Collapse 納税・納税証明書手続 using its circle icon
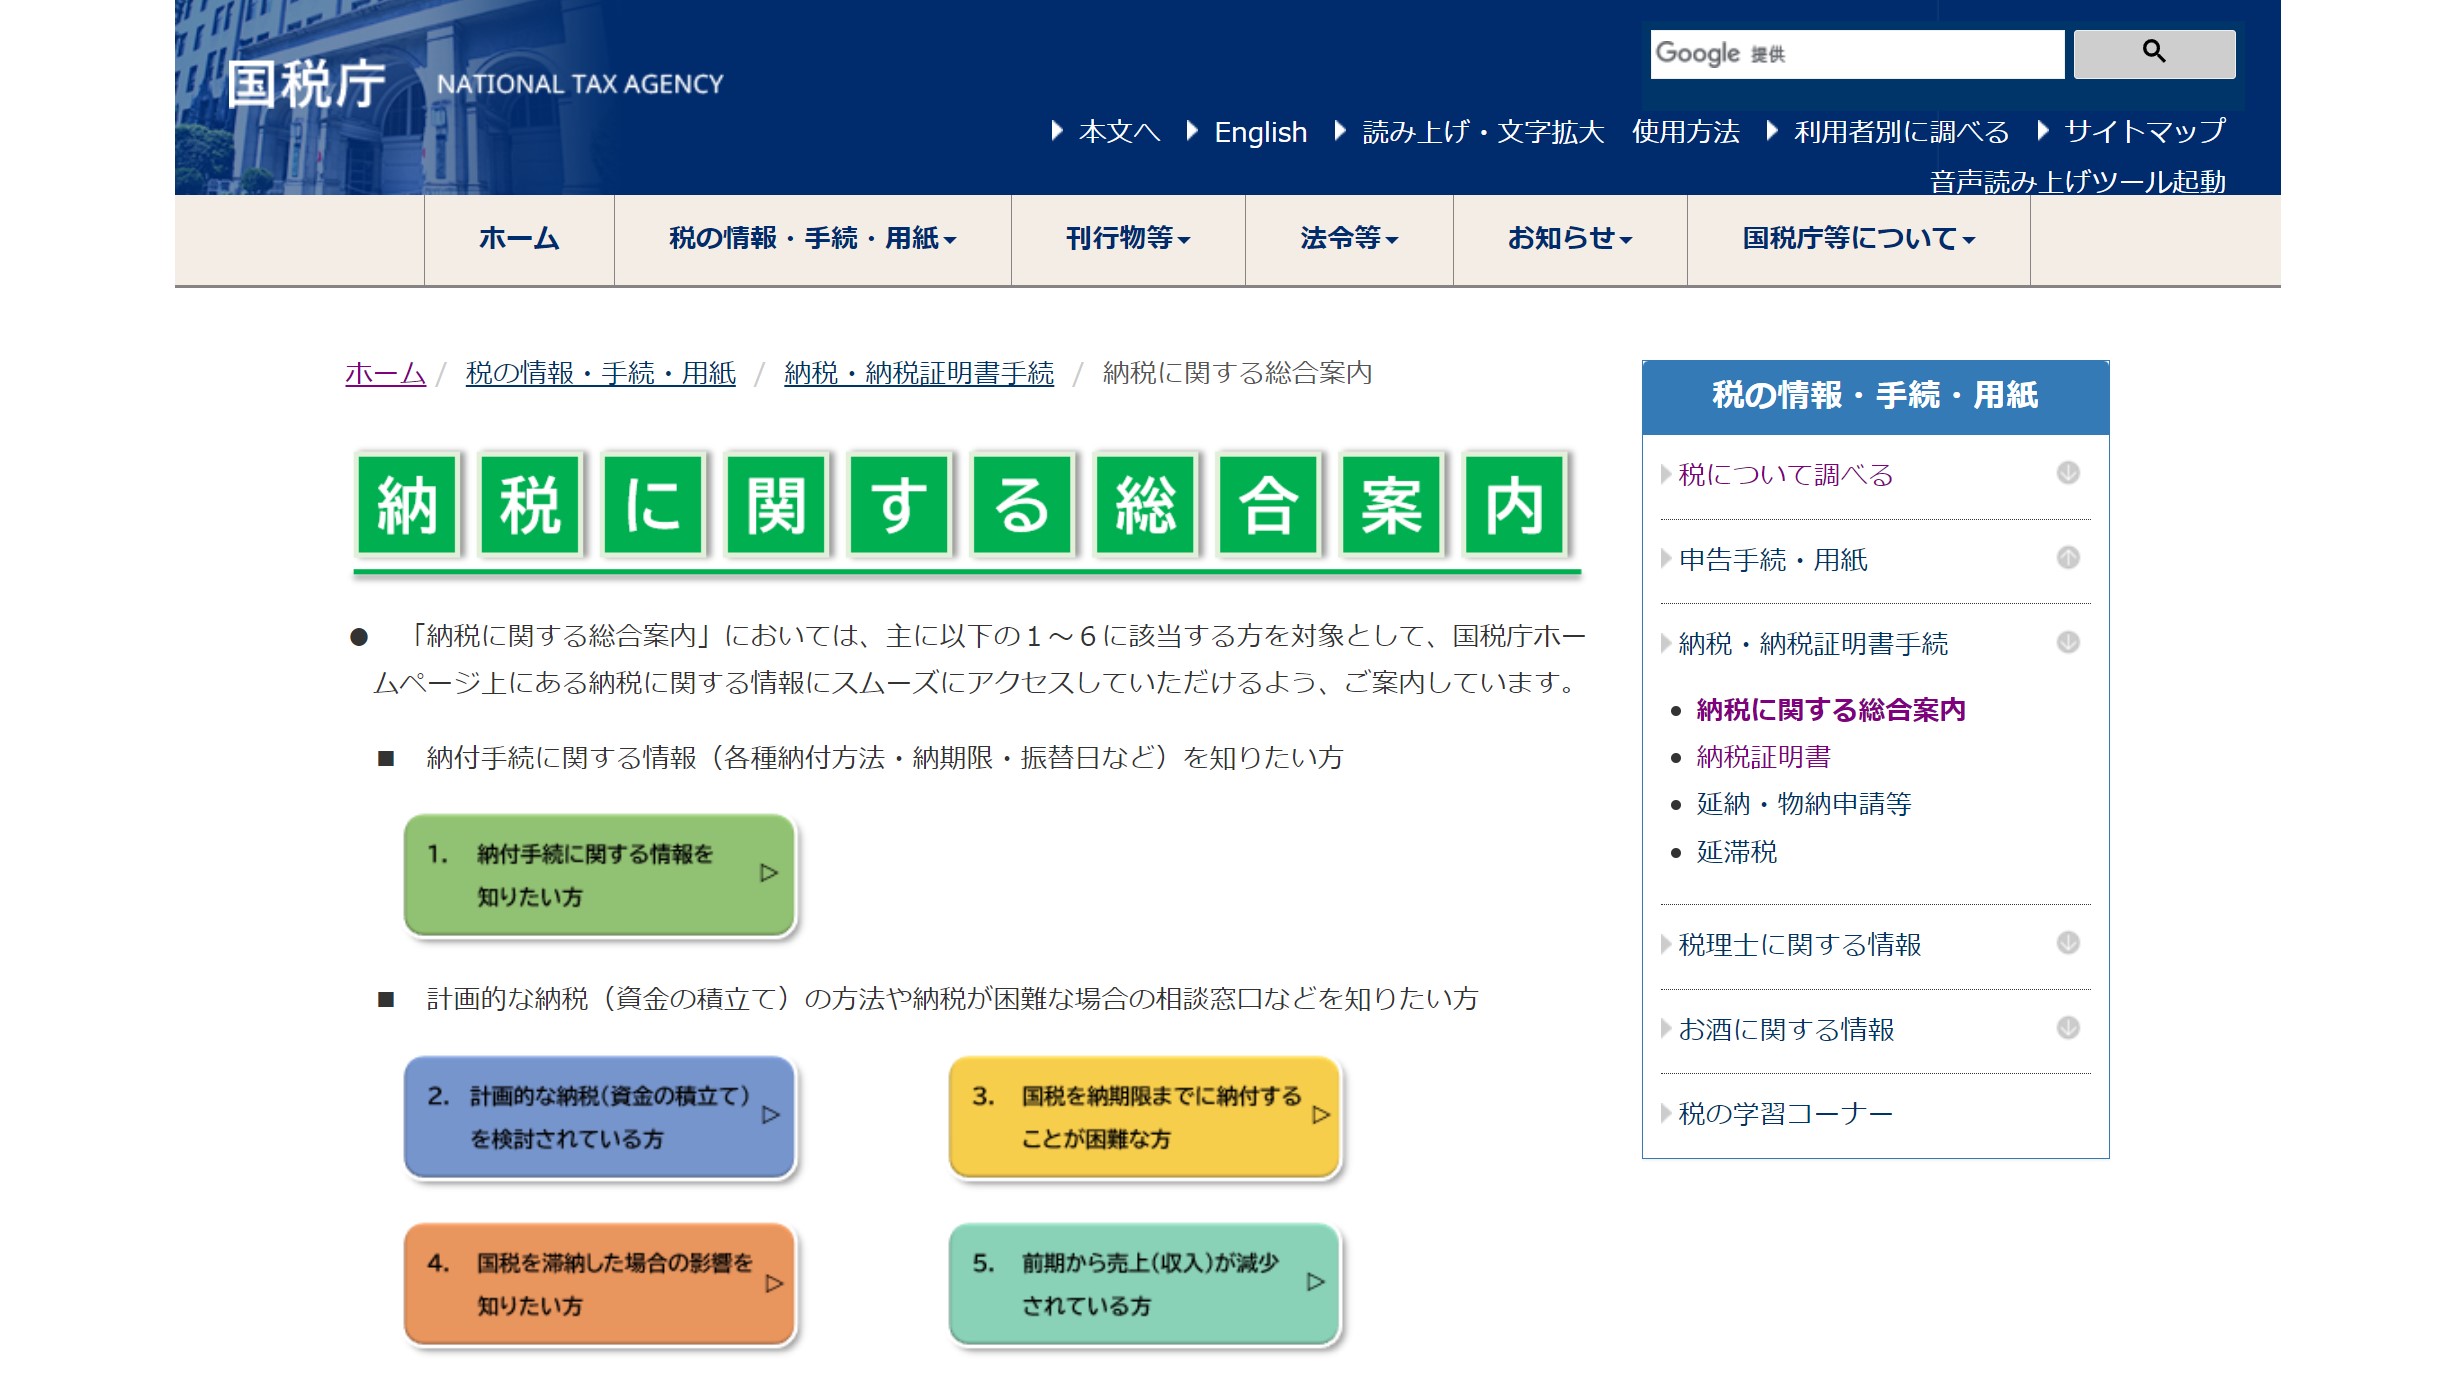Viewport: 2458px width, 1390px height. pos(2067,642)
